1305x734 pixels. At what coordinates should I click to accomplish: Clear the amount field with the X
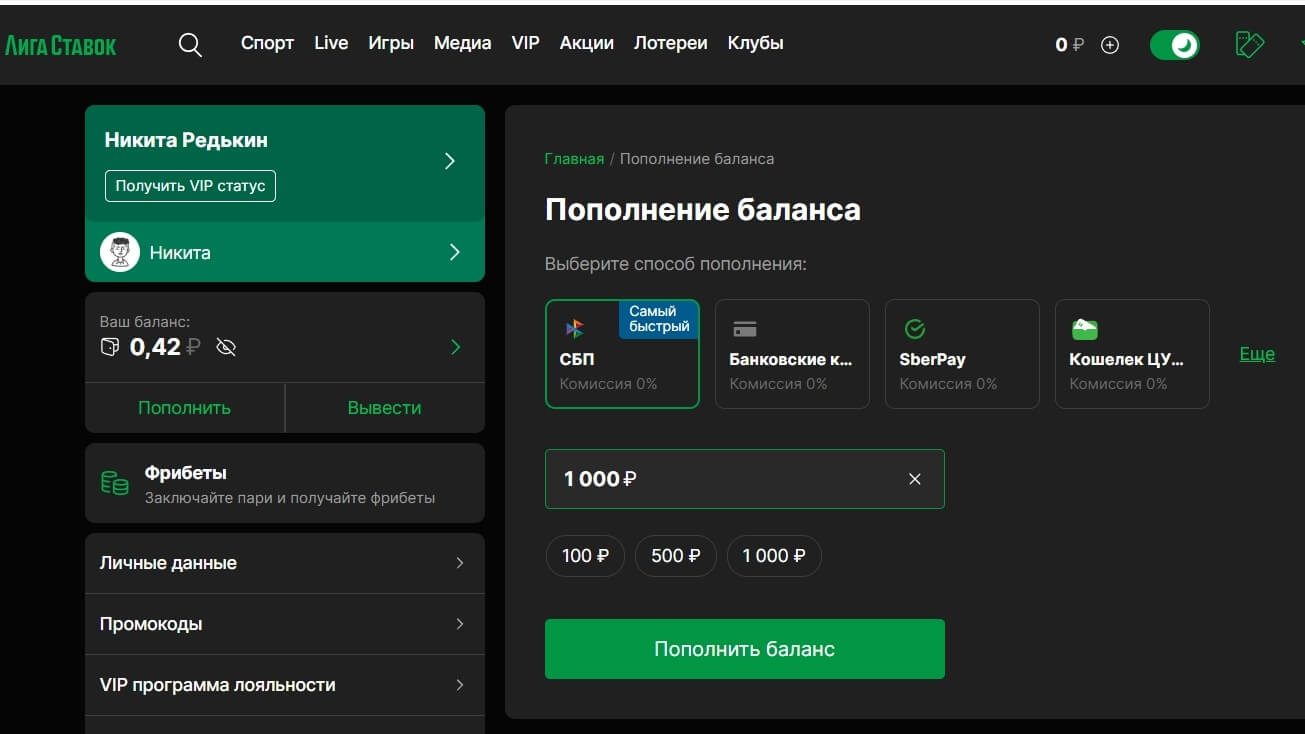point(914,479)
